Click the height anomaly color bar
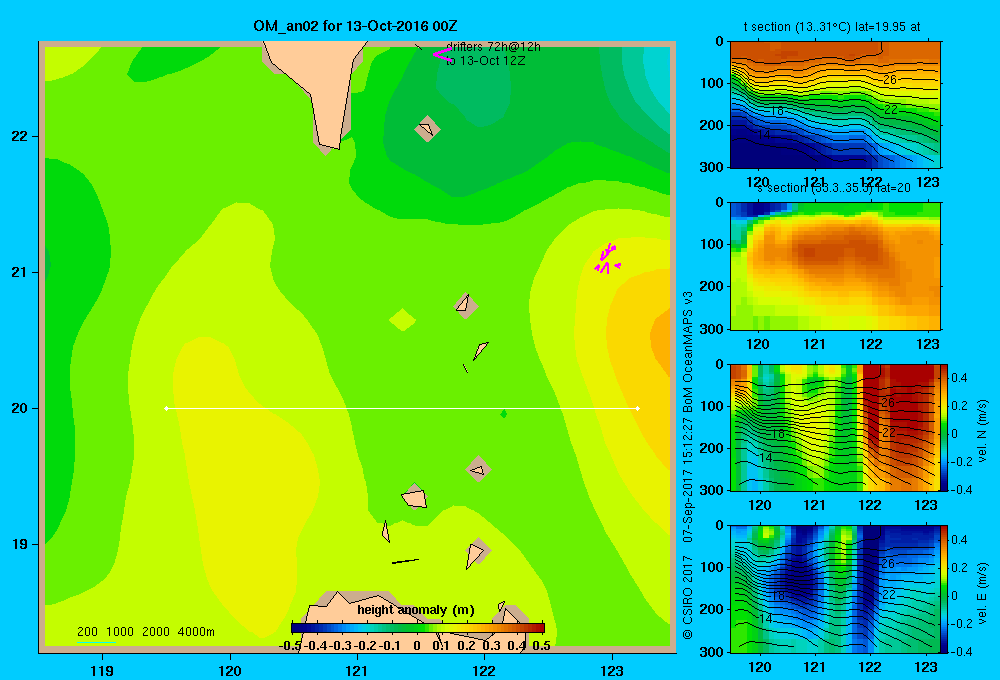Viewport: 1000px width, 680px height. 418,628
